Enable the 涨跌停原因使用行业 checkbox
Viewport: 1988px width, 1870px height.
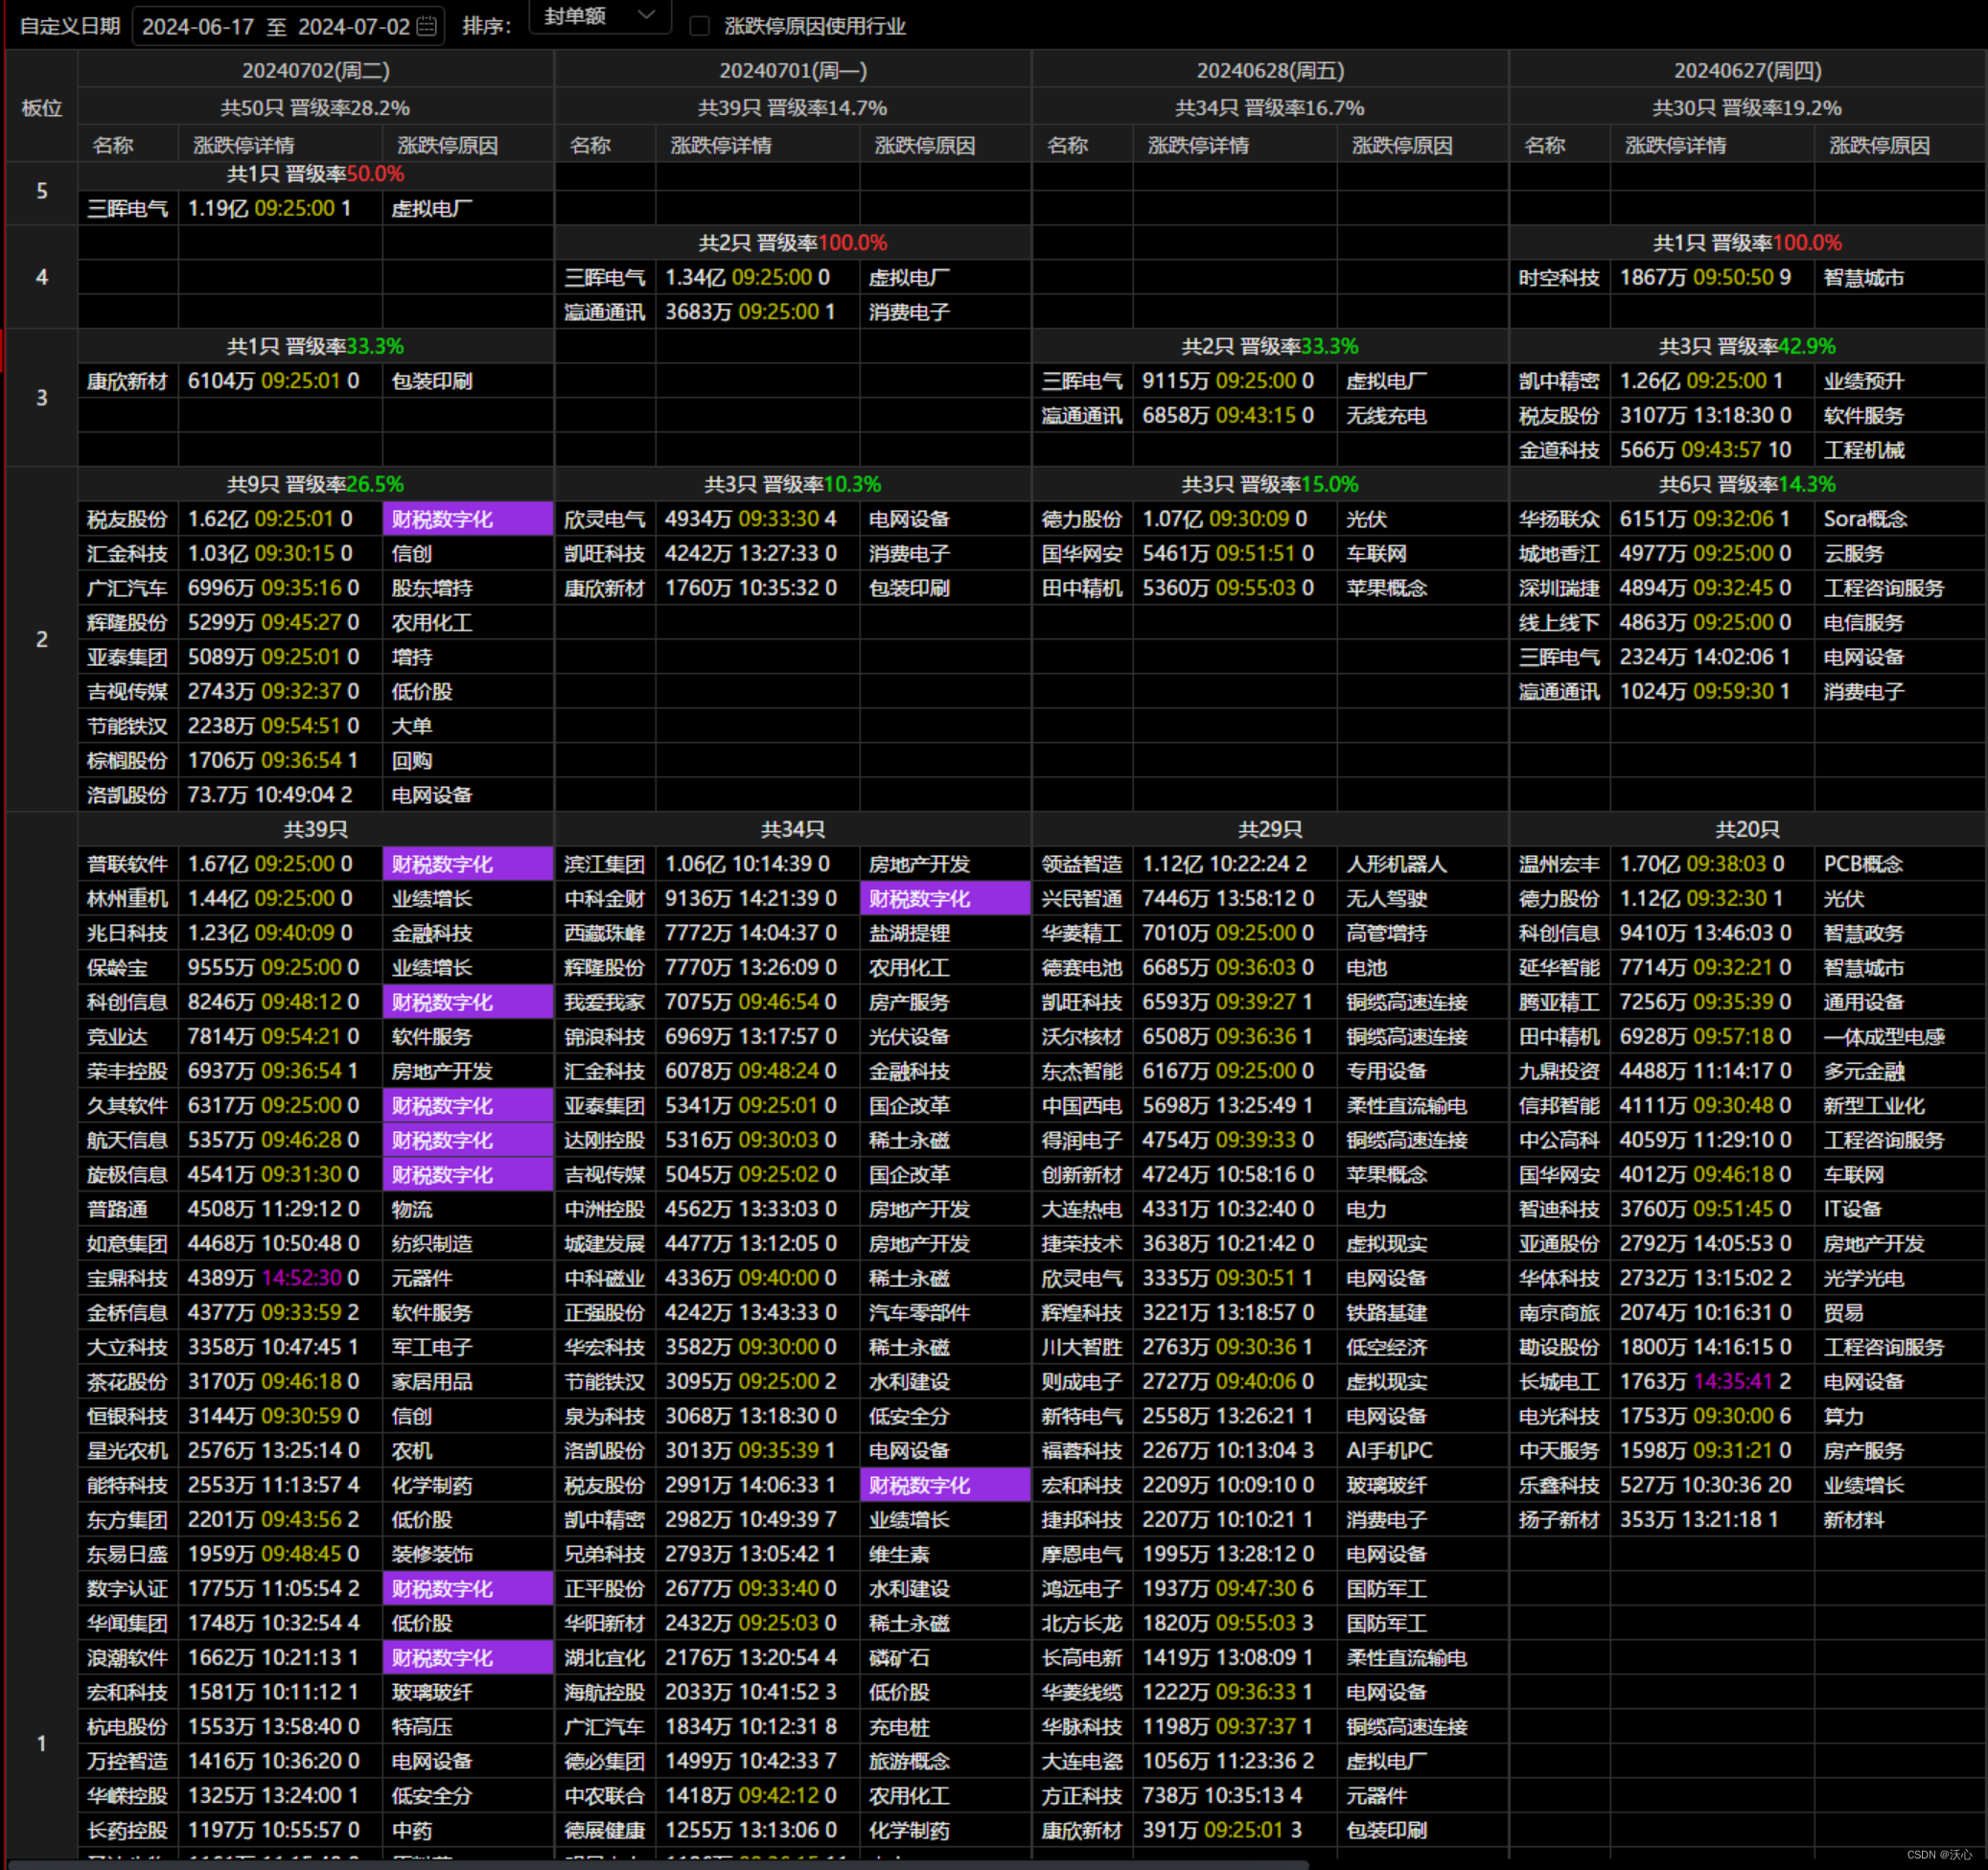click(700, 26)
